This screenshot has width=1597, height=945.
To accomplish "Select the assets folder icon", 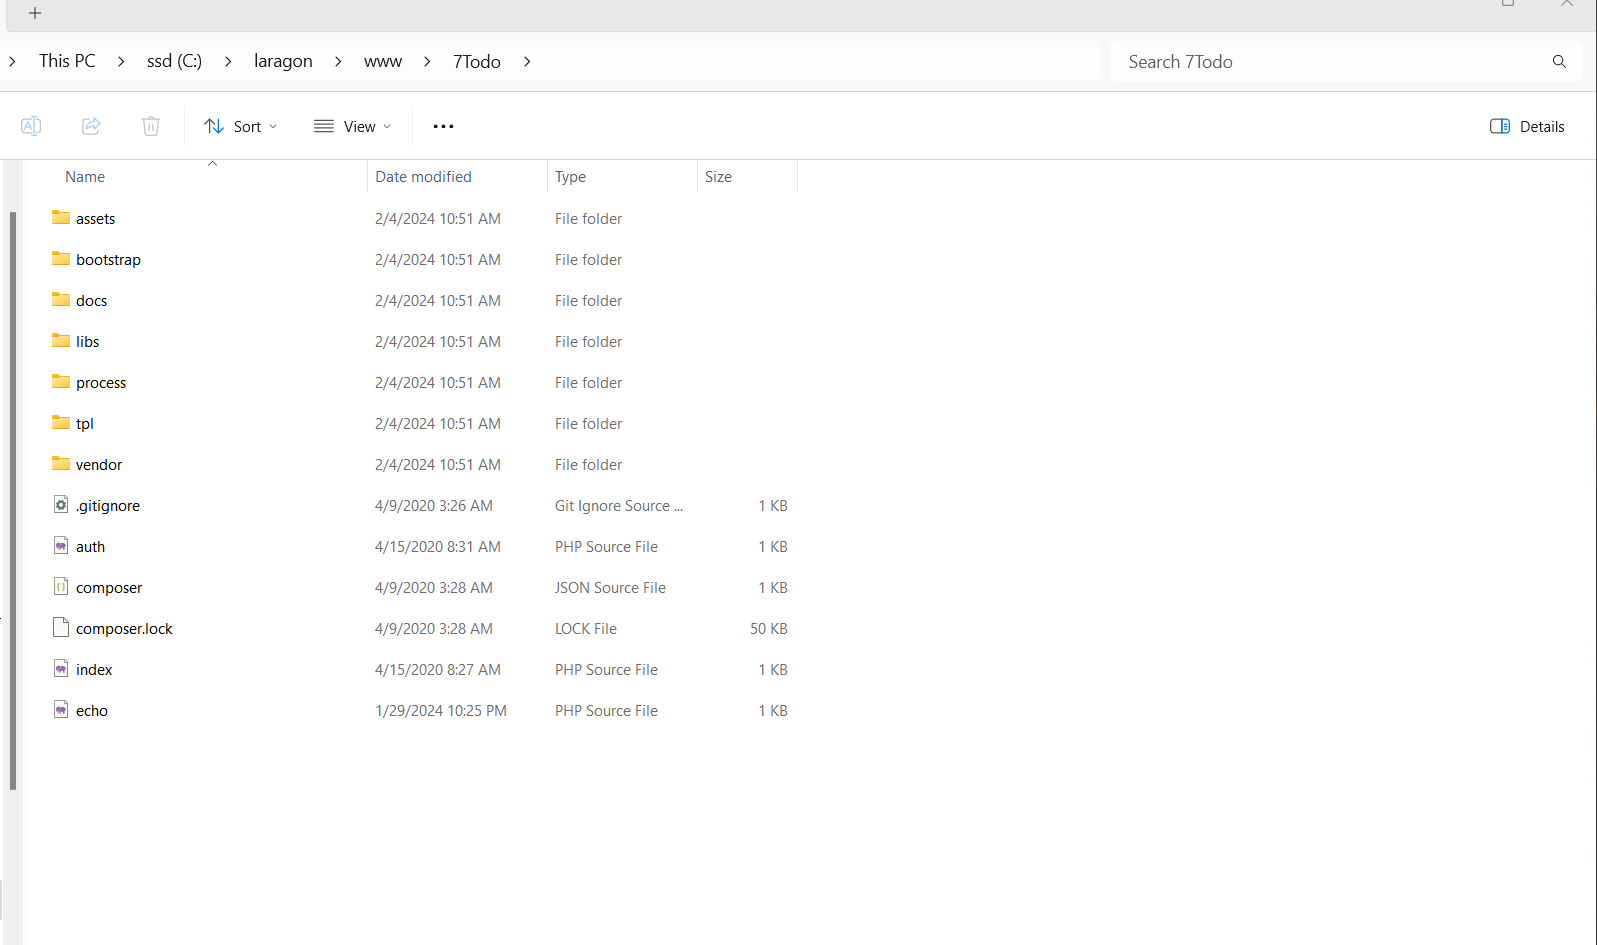I will tap(61, 217).
